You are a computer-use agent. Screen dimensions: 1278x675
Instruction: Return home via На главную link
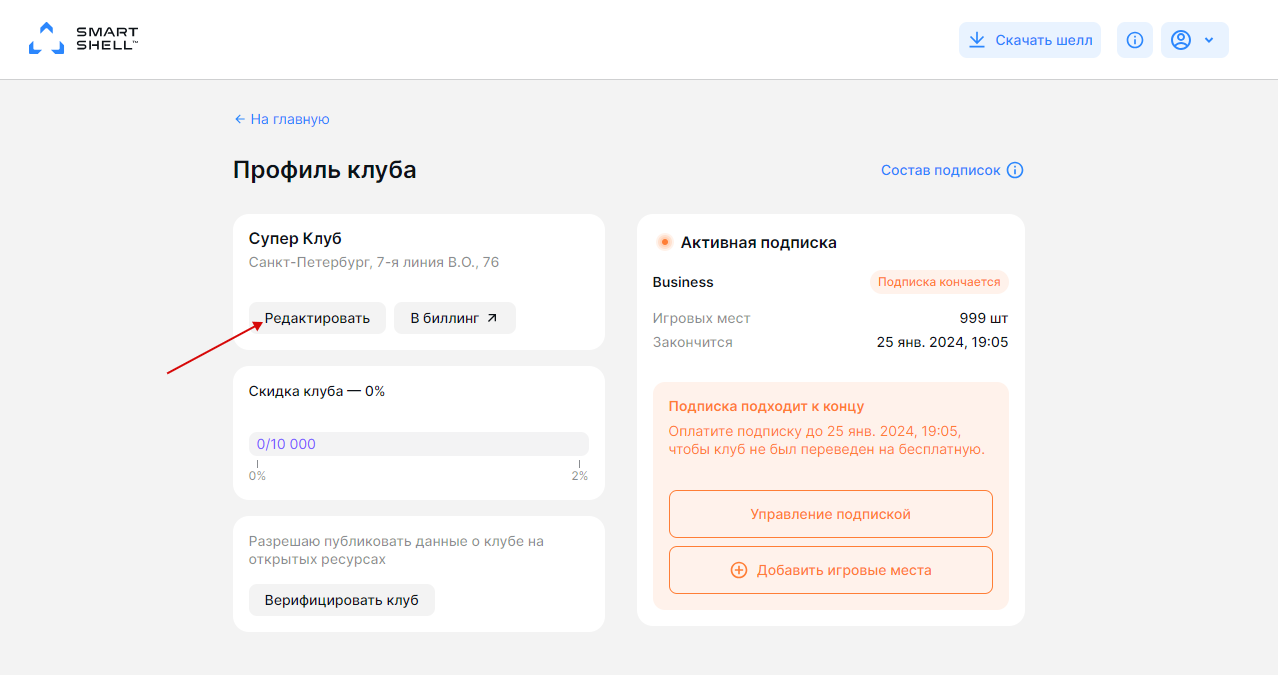[288, 119]
